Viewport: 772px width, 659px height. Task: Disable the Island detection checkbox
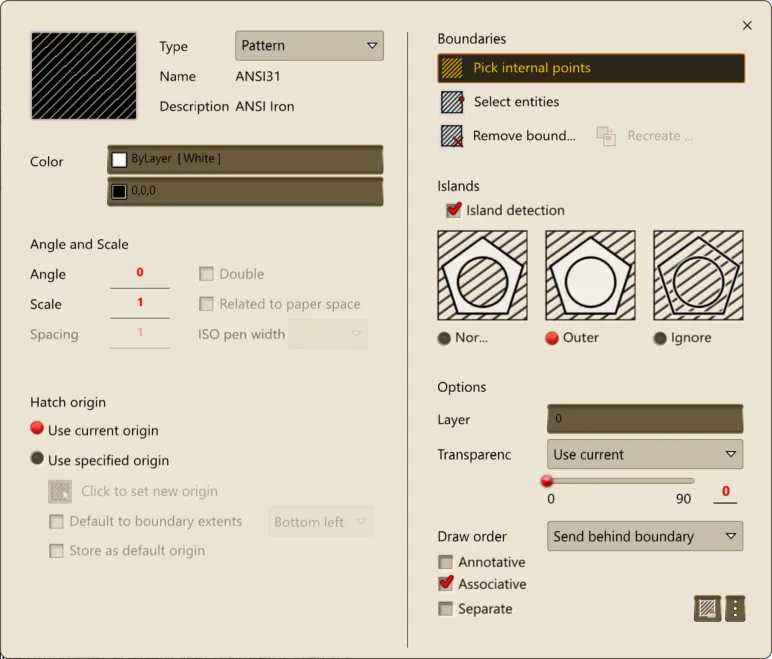pos(454,210)
